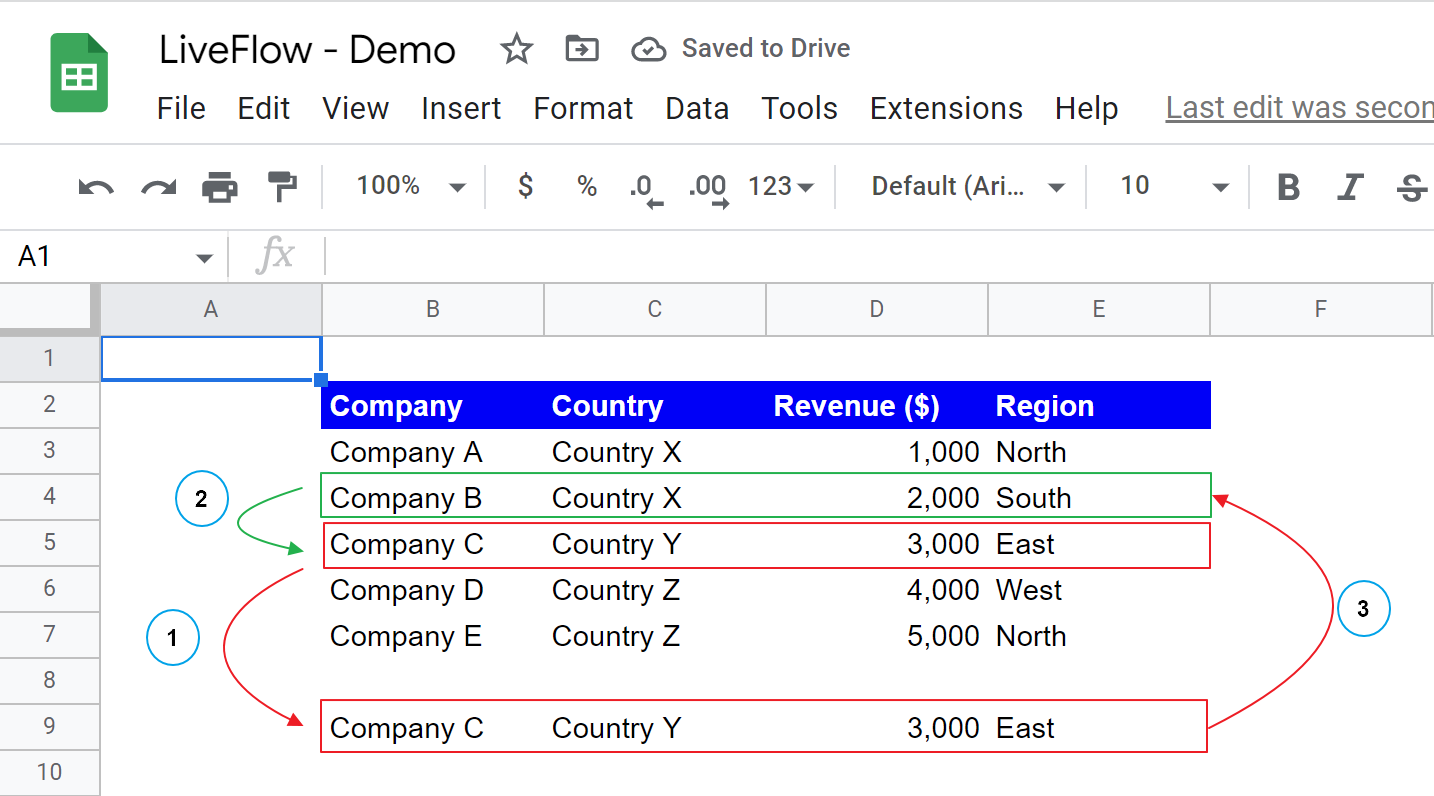This screenshot has width=1434, height=796.
Task: Click the Undo icon
Action: [x=95, y=186]
